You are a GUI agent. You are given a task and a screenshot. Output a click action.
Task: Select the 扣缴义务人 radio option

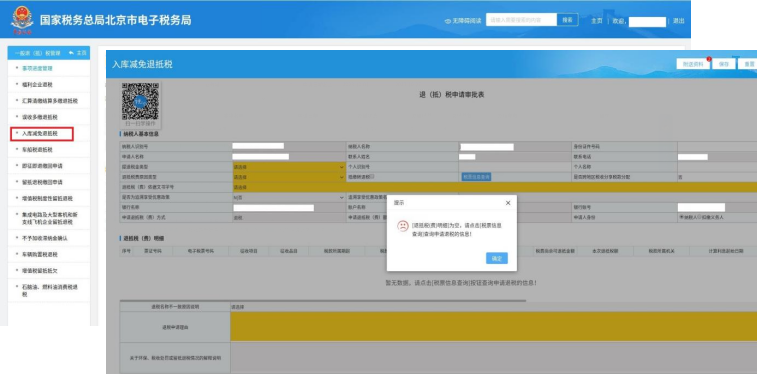[x=699, y=217]
